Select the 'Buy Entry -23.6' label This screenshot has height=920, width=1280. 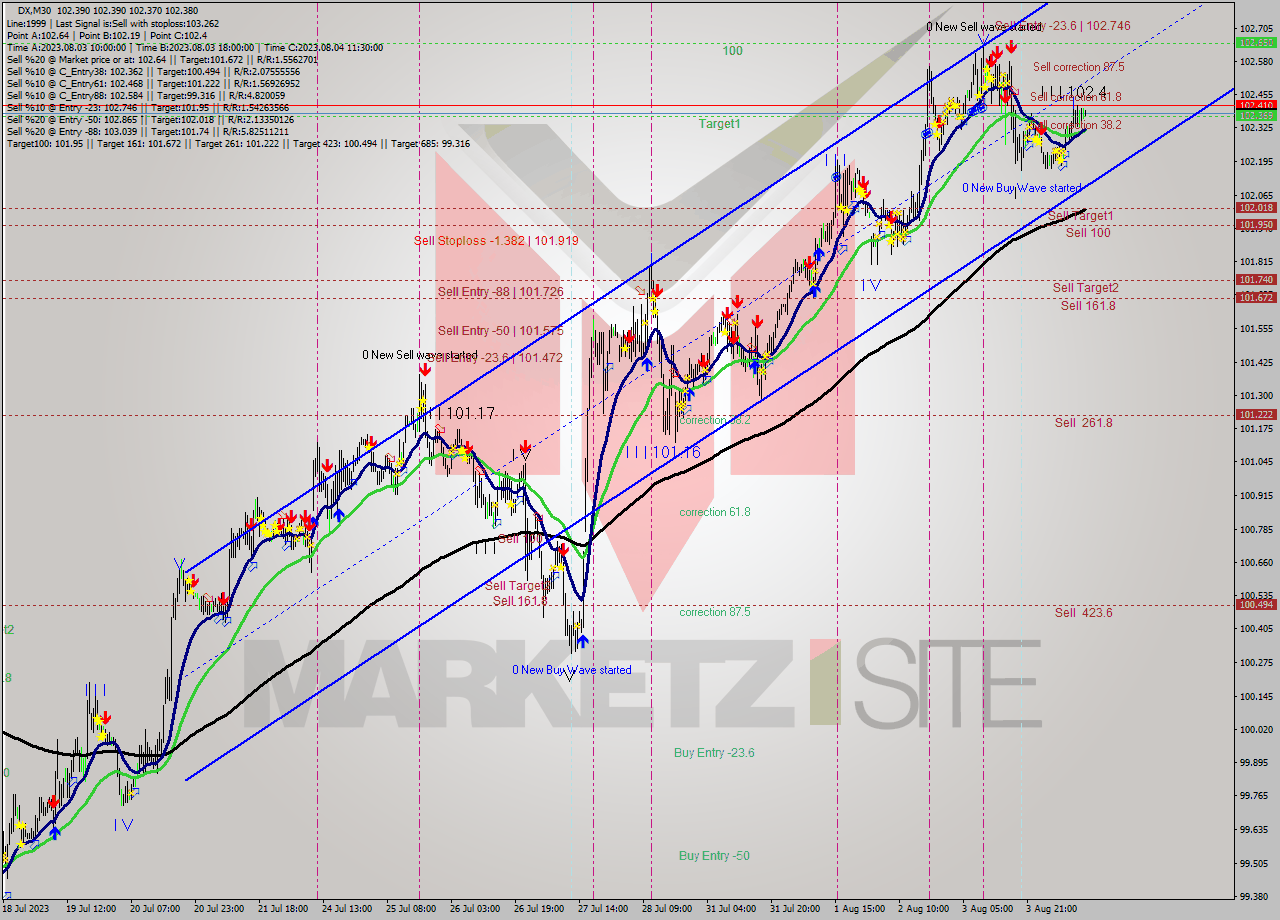tap(714, 753)
